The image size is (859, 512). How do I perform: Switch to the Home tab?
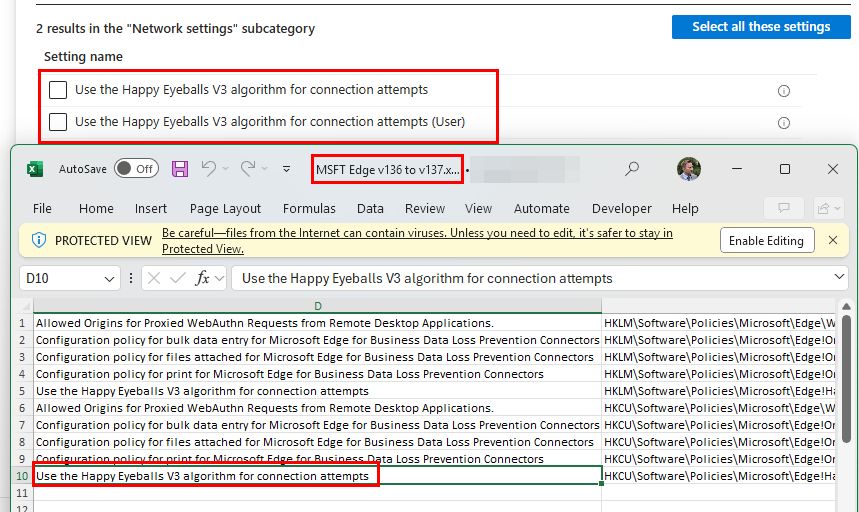pos(96,209)
